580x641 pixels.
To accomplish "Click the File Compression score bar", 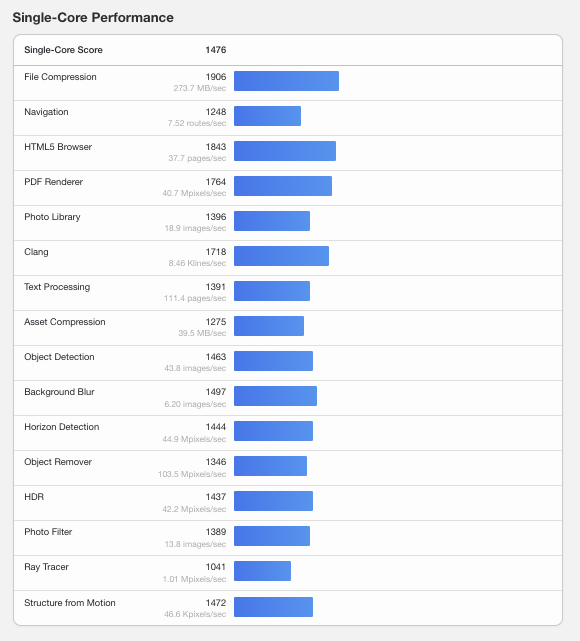I will pyautogui.click(x=286, y=81).
